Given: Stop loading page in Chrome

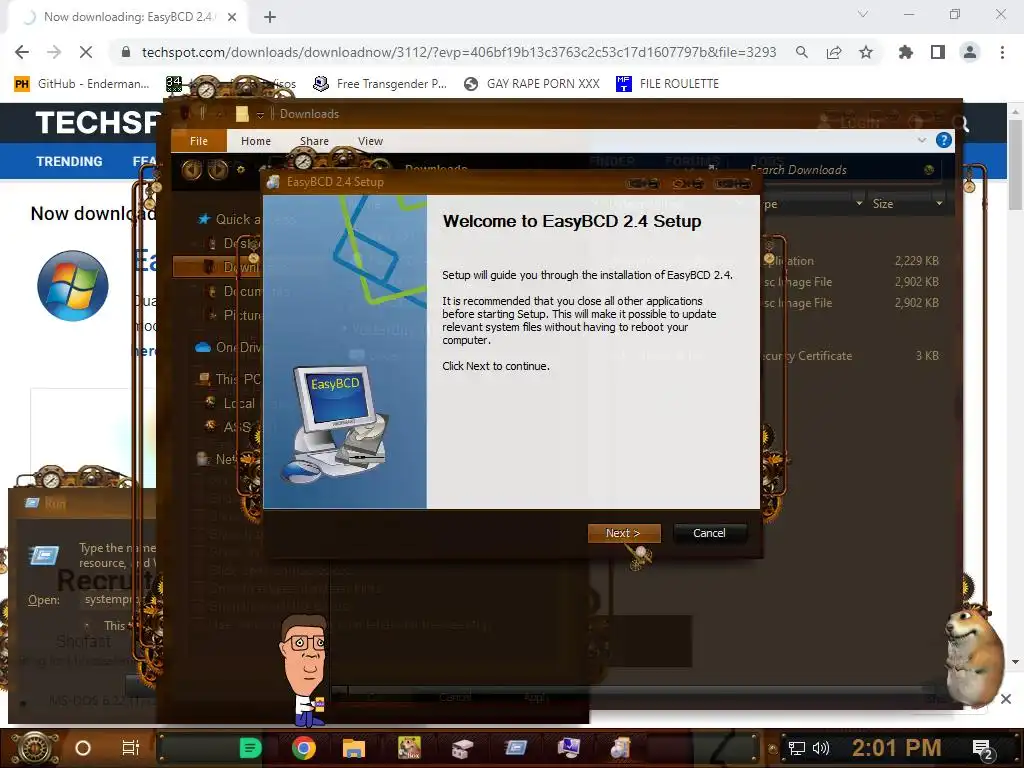Looking at the screenshot, I should coord(86,52).
